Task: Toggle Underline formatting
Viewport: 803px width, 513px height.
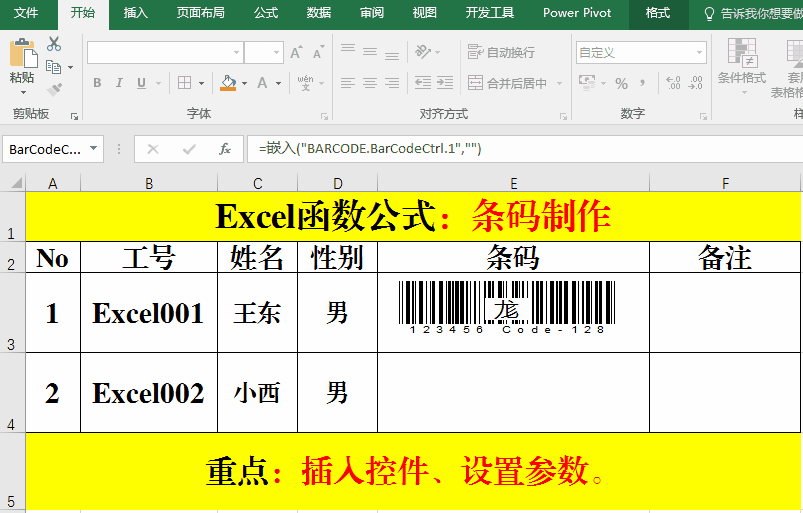Action: pyautogui.click(x=141, y=83)
